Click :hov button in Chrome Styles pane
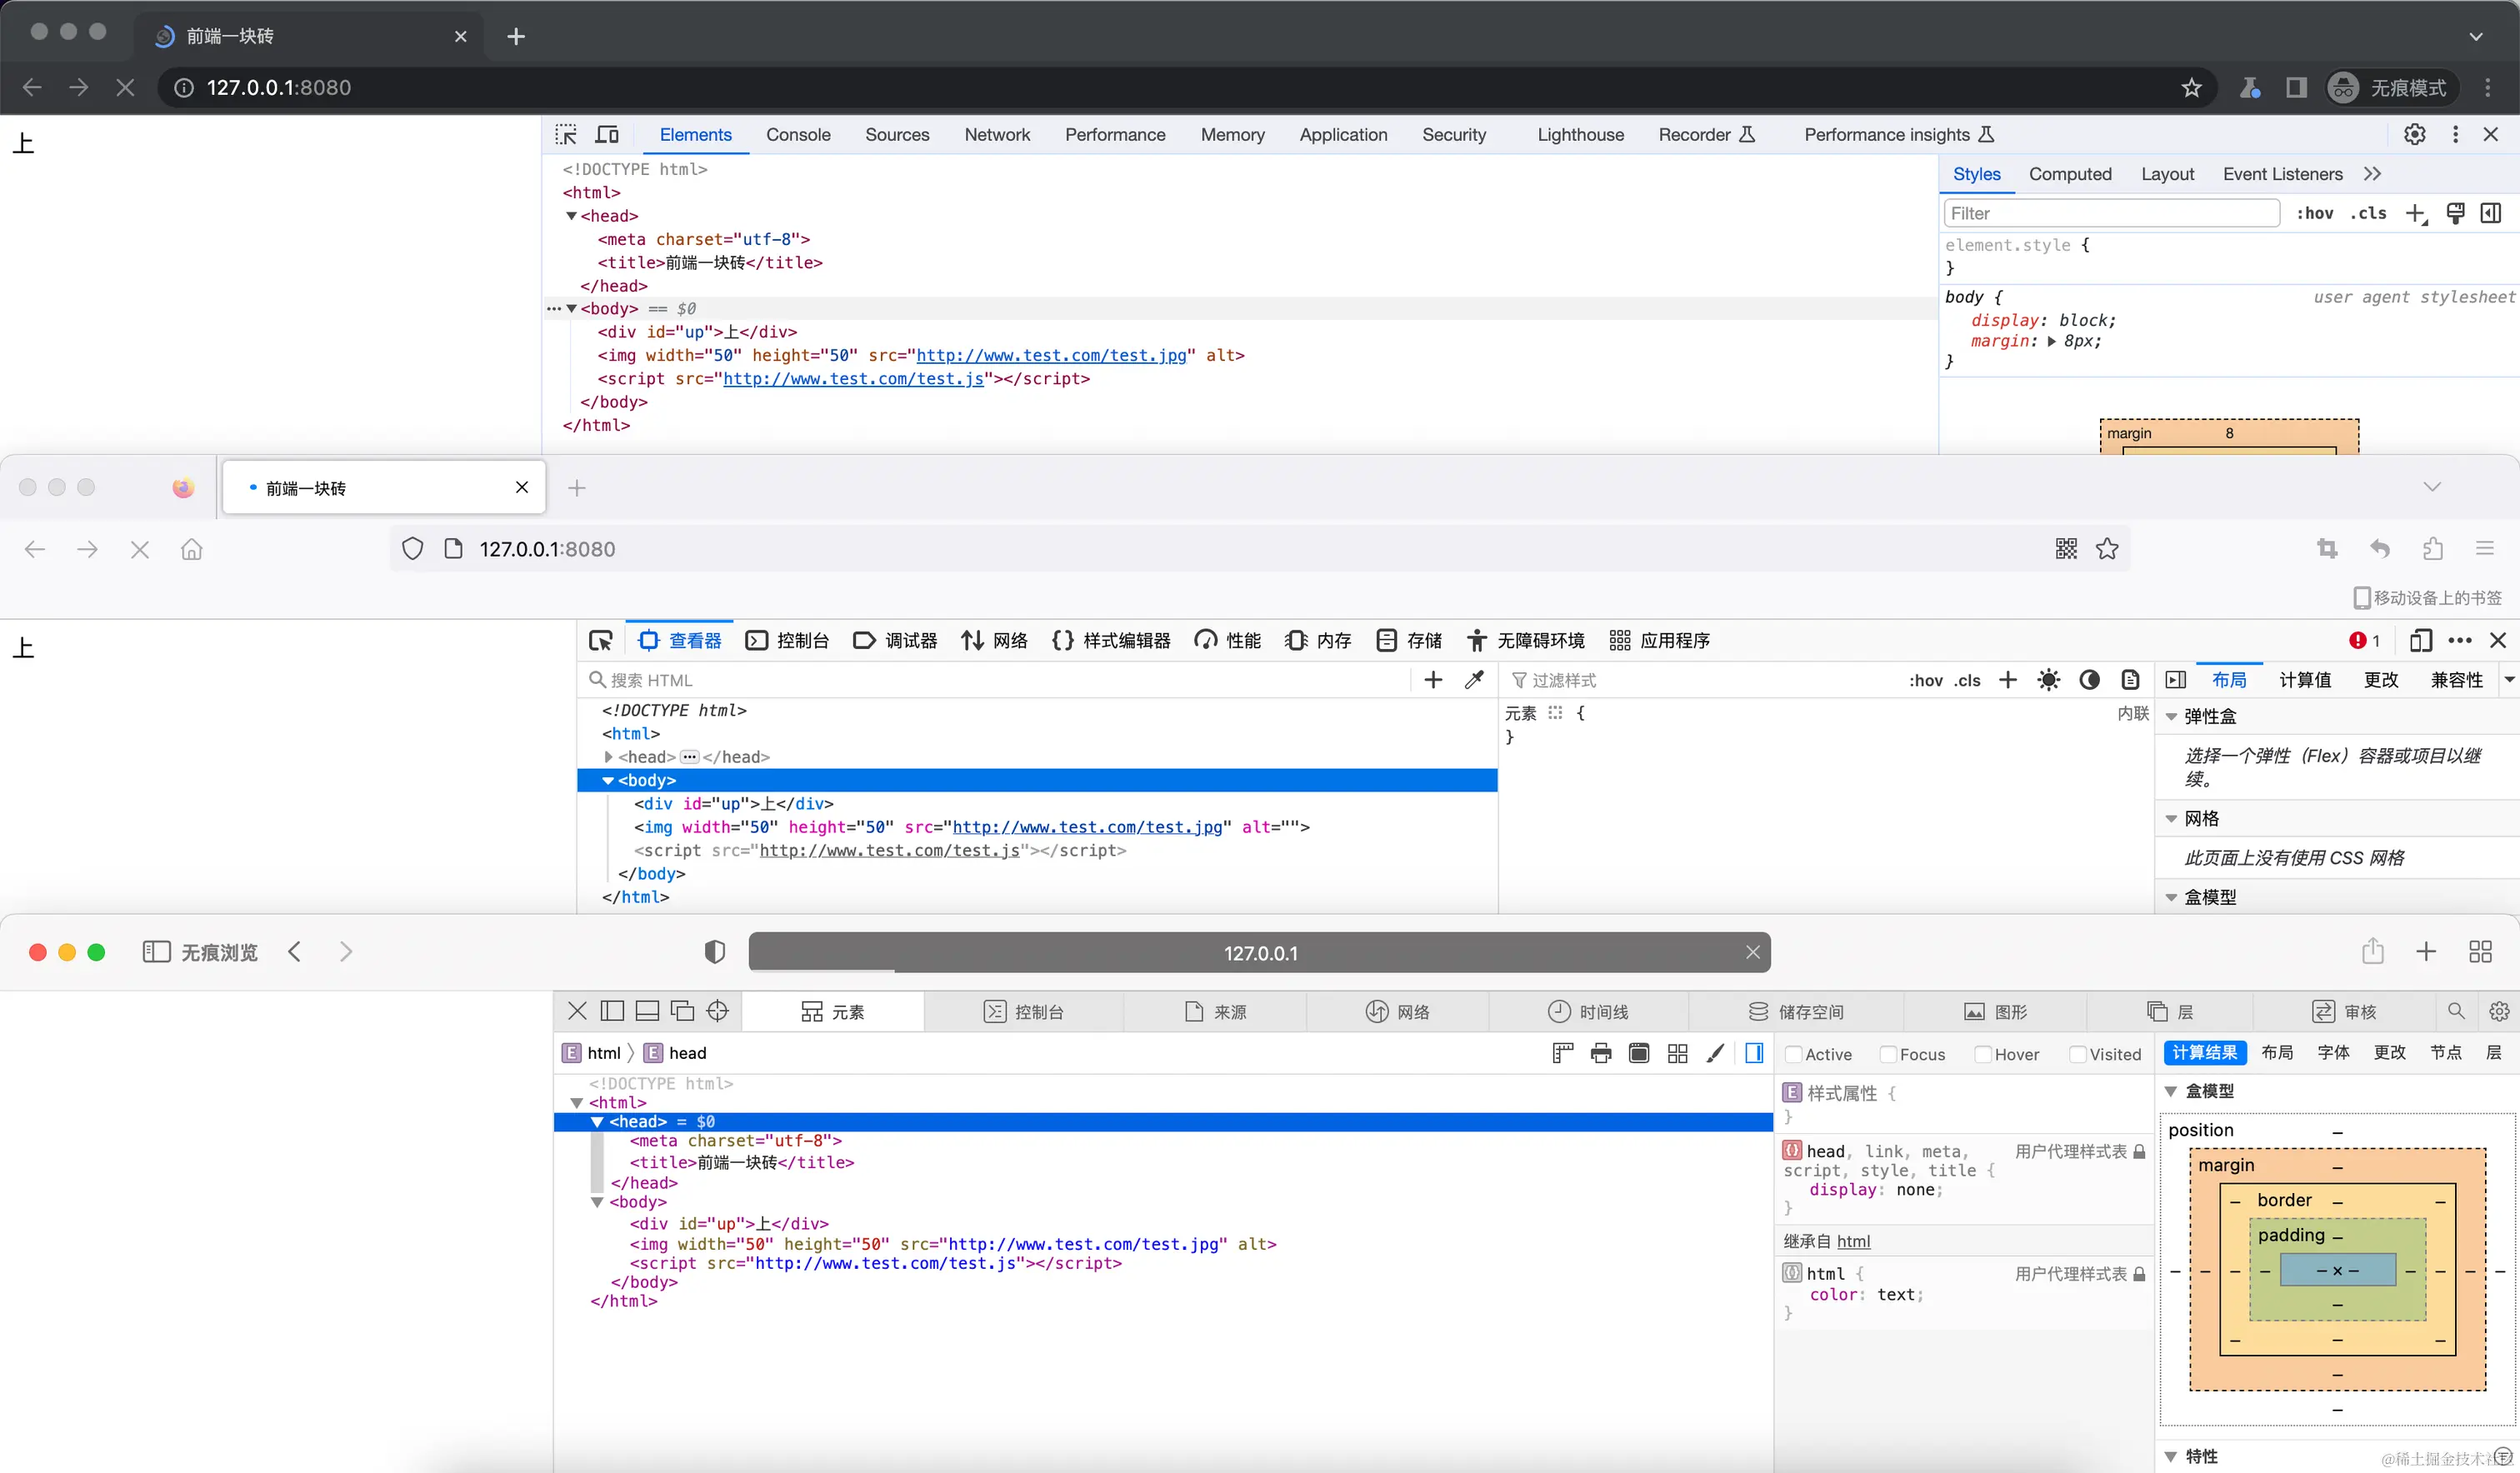Viewport: 2520px width, 1473px height. click(x=2315, y=213)
